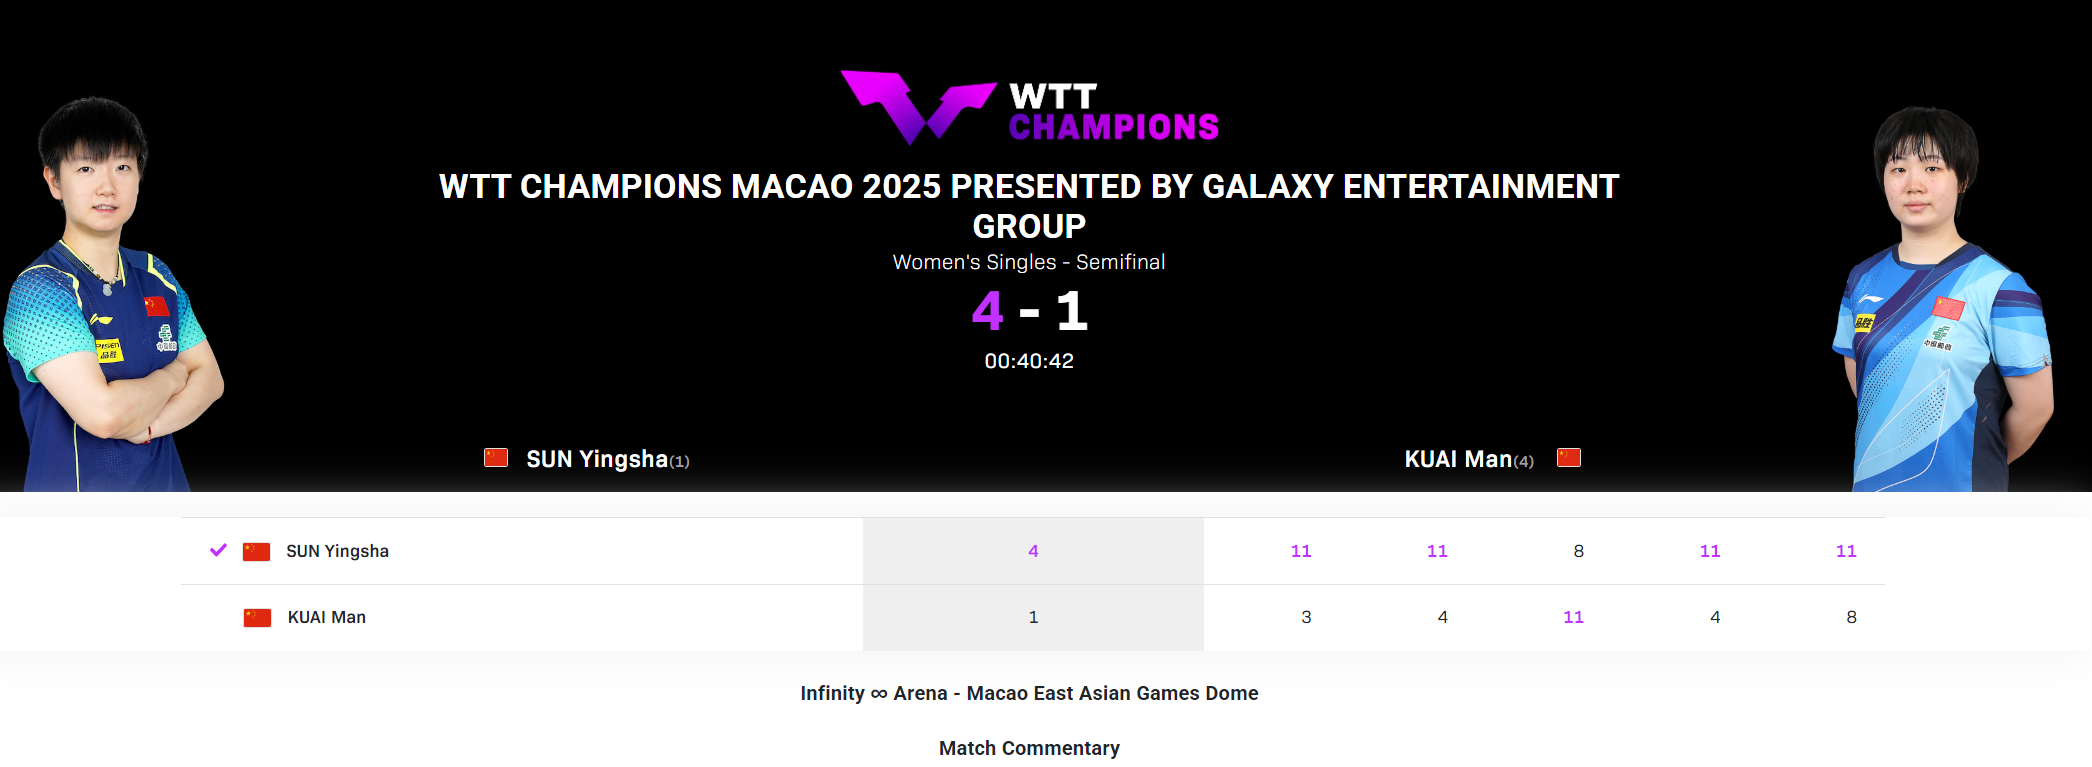Click the tournament title WTT Champions Macao 2025
Image resolution: width=2092 pixels, height=767 pixels.
(1029, 206)
